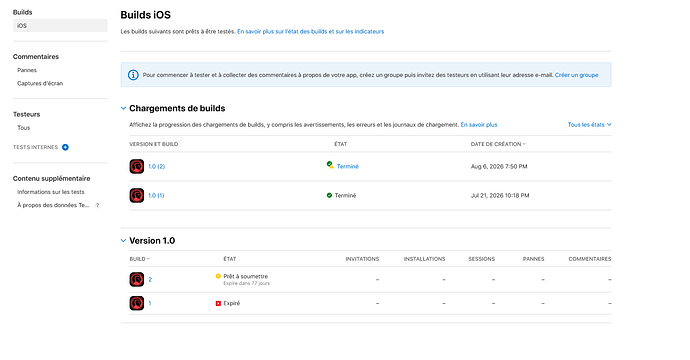Click the Aug 6, 2026 7:50 PM date
Viewport: 690px width, 360px height.
point(499,166)
